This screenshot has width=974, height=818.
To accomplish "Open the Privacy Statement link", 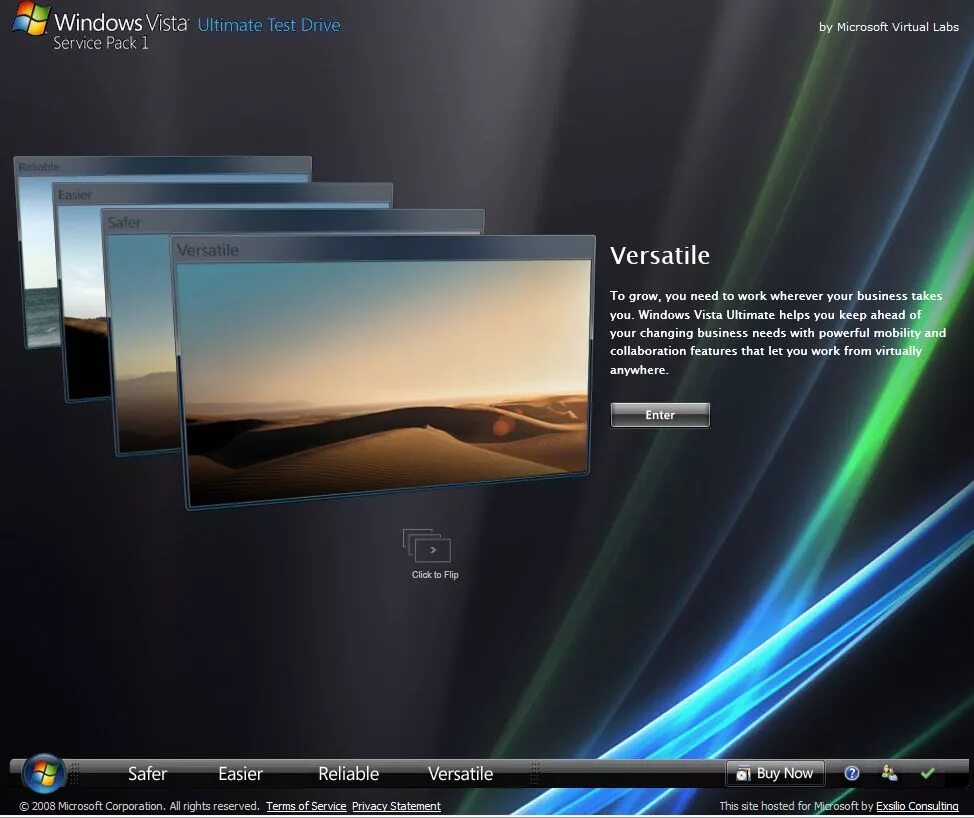I will [x=396, y=806].
